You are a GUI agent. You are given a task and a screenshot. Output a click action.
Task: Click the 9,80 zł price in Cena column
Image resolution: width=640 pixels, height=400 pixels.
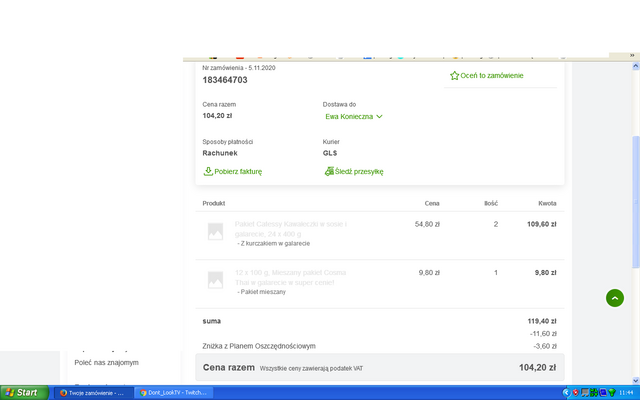click(429, 273)
